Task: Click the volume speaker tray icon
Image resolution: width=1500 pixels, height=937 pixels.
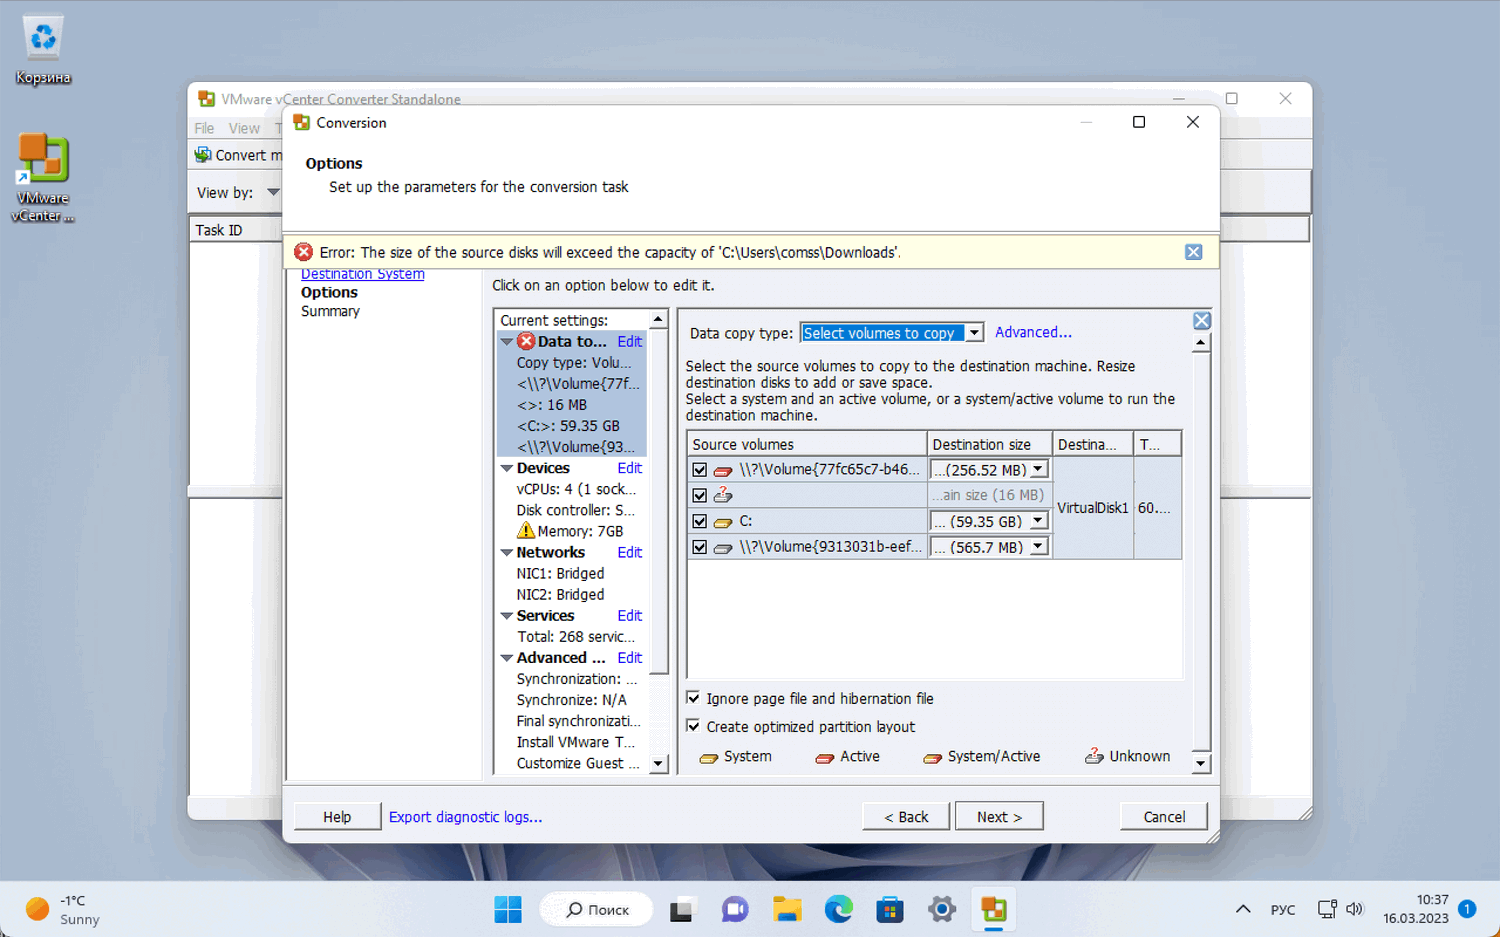Action: [x=1355, y=909]
